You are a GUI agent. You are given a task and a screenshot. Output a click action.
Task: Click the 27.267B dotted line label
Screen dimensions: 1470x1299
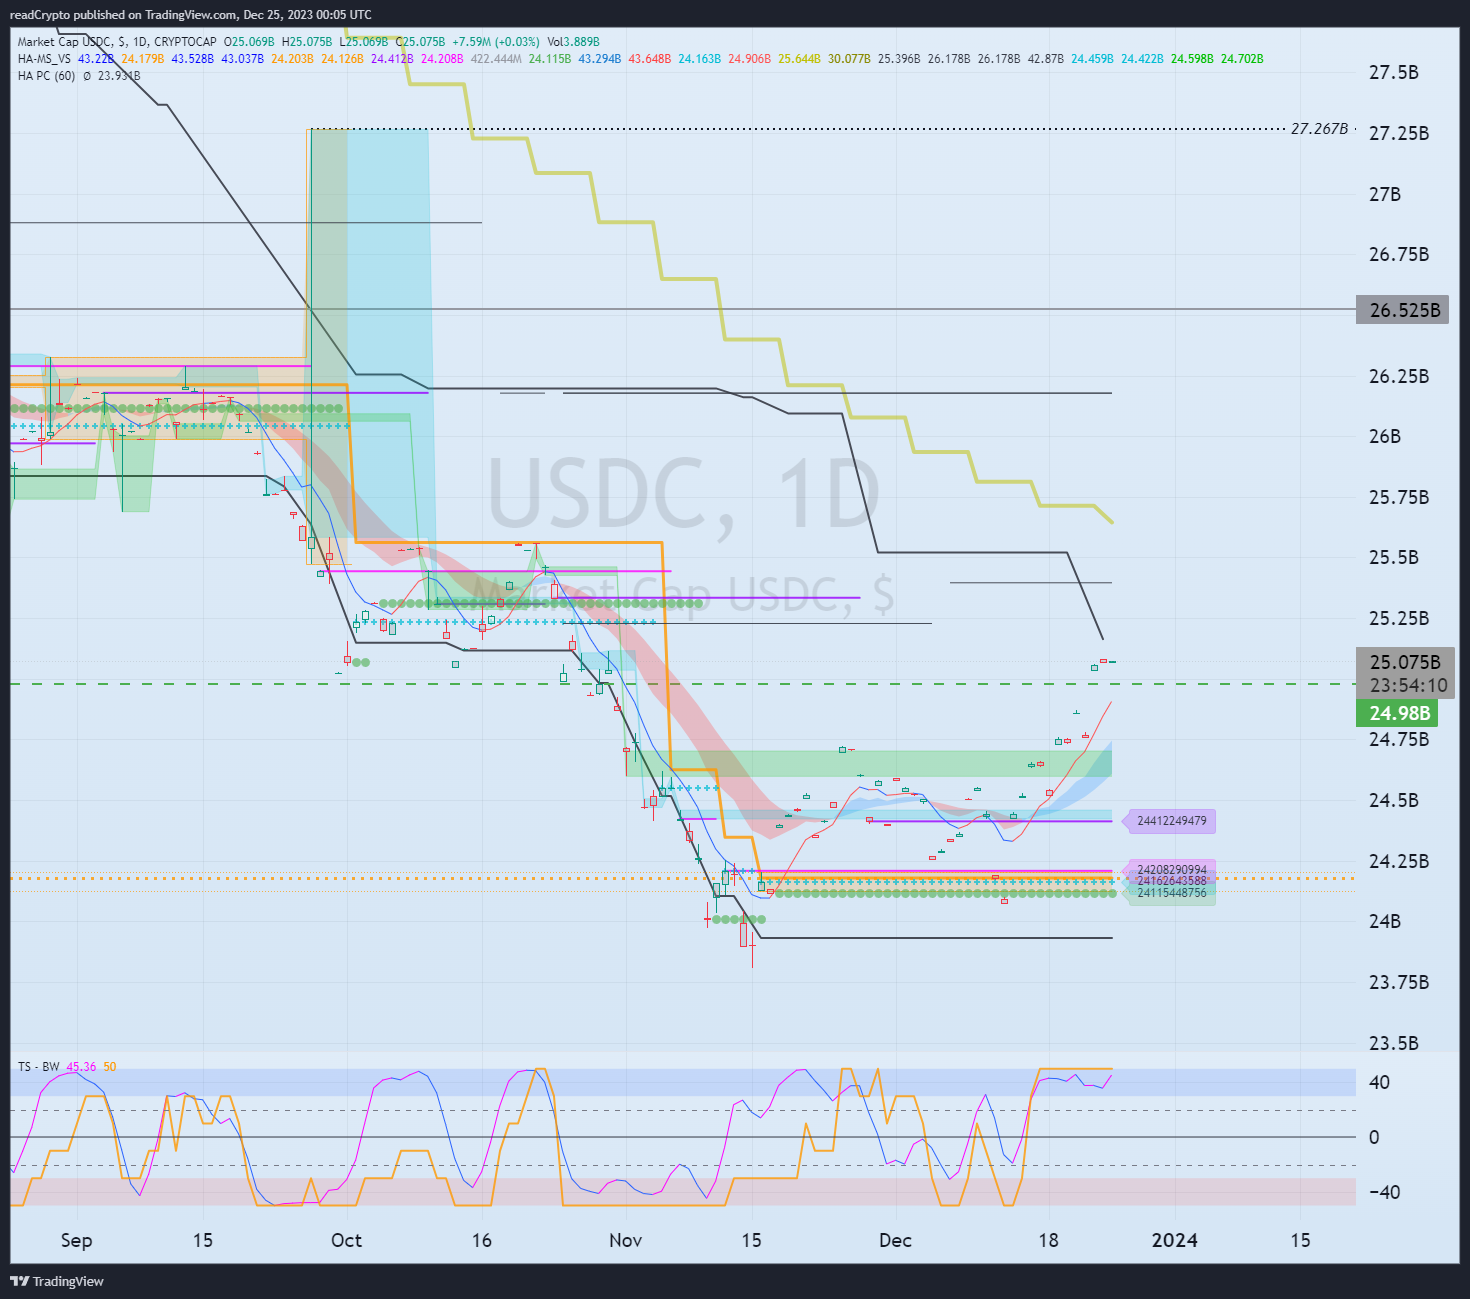1319,129
